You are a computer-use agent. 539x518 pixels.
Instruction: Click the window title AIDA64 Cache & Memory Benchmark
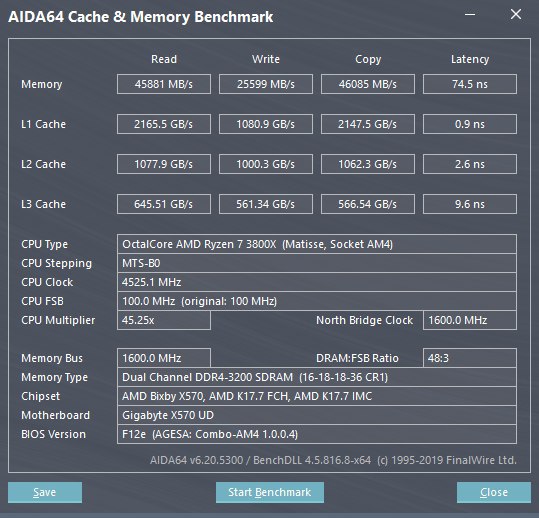(x=141, y=17)
